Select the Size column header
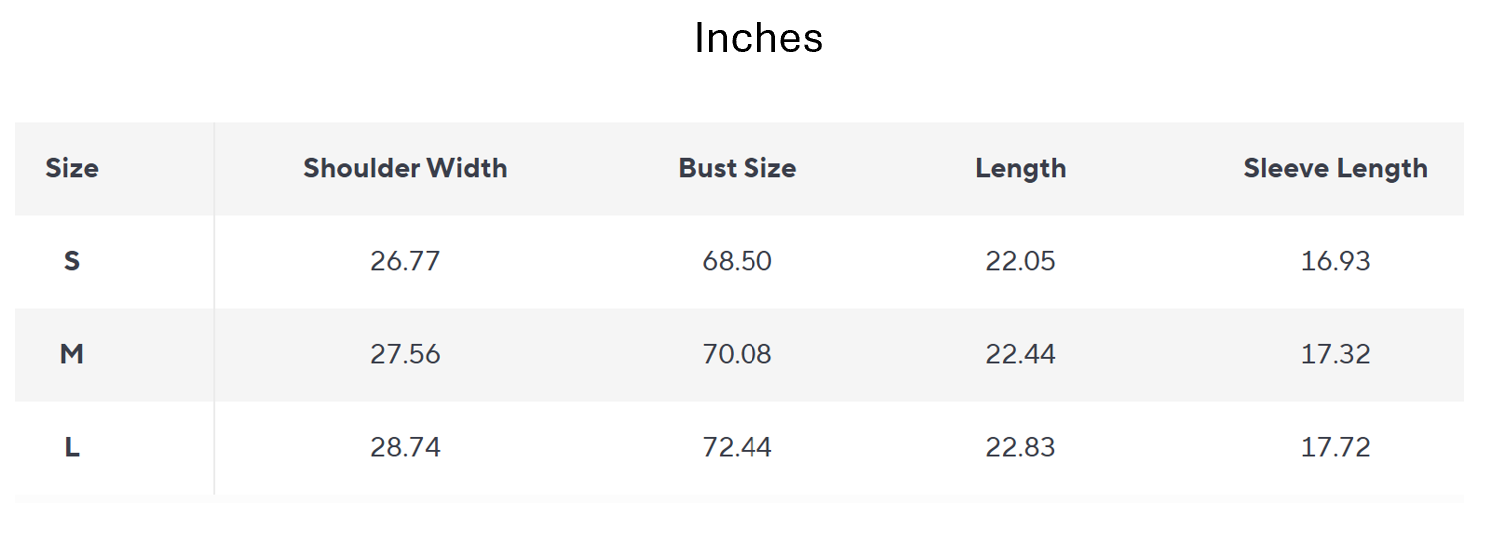This screenshot has width=1510, height=540. (x=72, y=168)
